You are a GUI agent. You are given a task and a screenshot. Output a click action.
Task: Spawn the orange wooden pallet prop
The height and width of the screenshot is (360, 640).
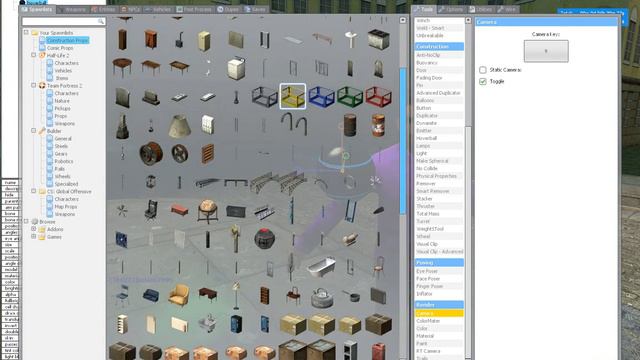(207, 153)
